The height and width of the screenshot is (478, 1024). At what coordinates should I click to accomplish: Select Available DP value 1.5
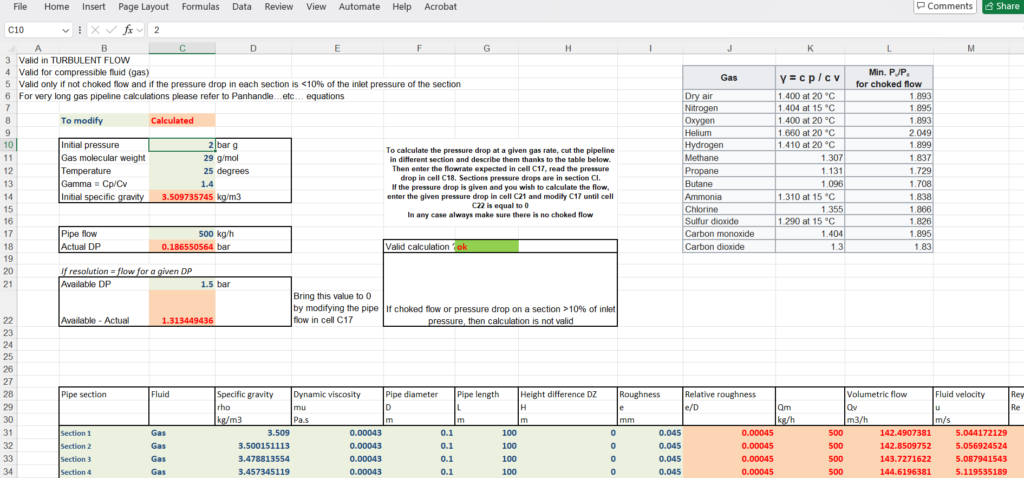[x=182, y=284]
